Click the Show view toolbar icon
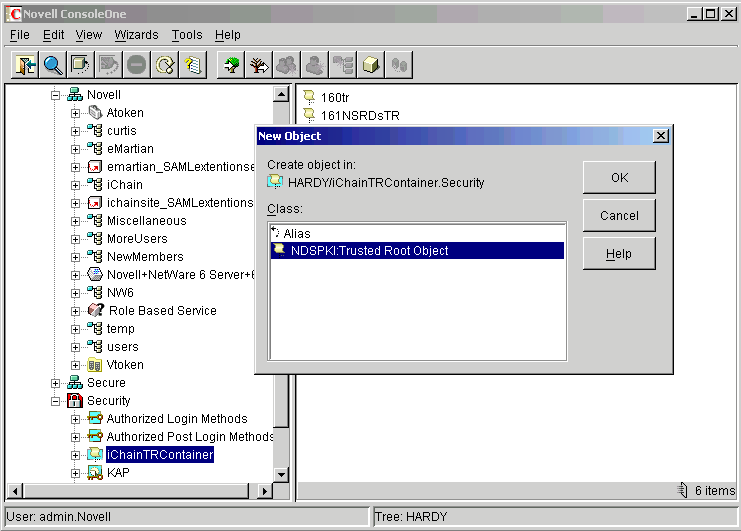The height and width of the screenshot is (531, 741). coord(80,65)
